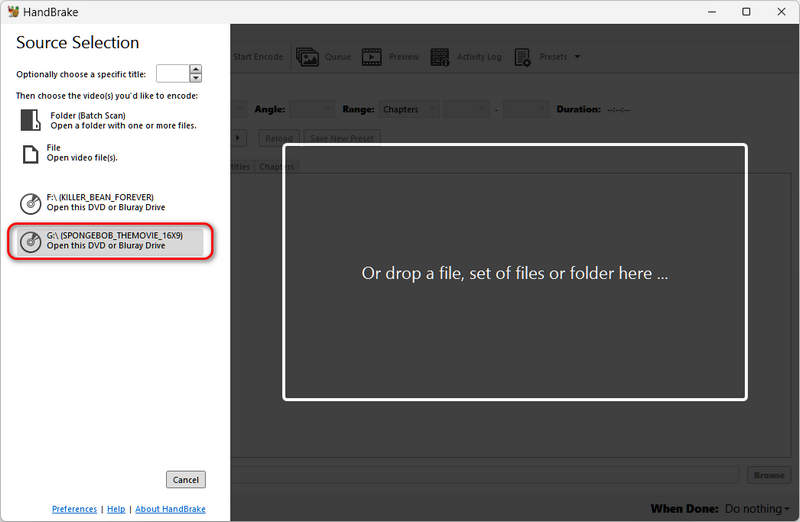Open the starting chapter dropdown

(467, 109)
